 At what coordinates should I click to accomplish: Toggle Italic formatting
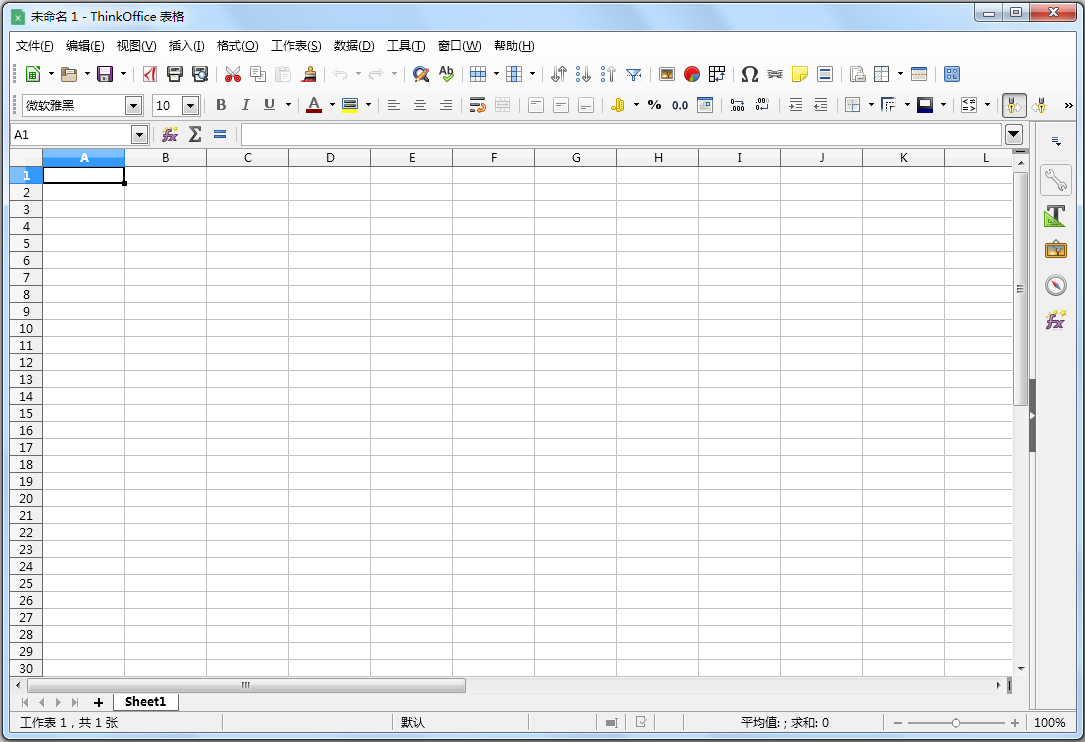coord(245,105)
